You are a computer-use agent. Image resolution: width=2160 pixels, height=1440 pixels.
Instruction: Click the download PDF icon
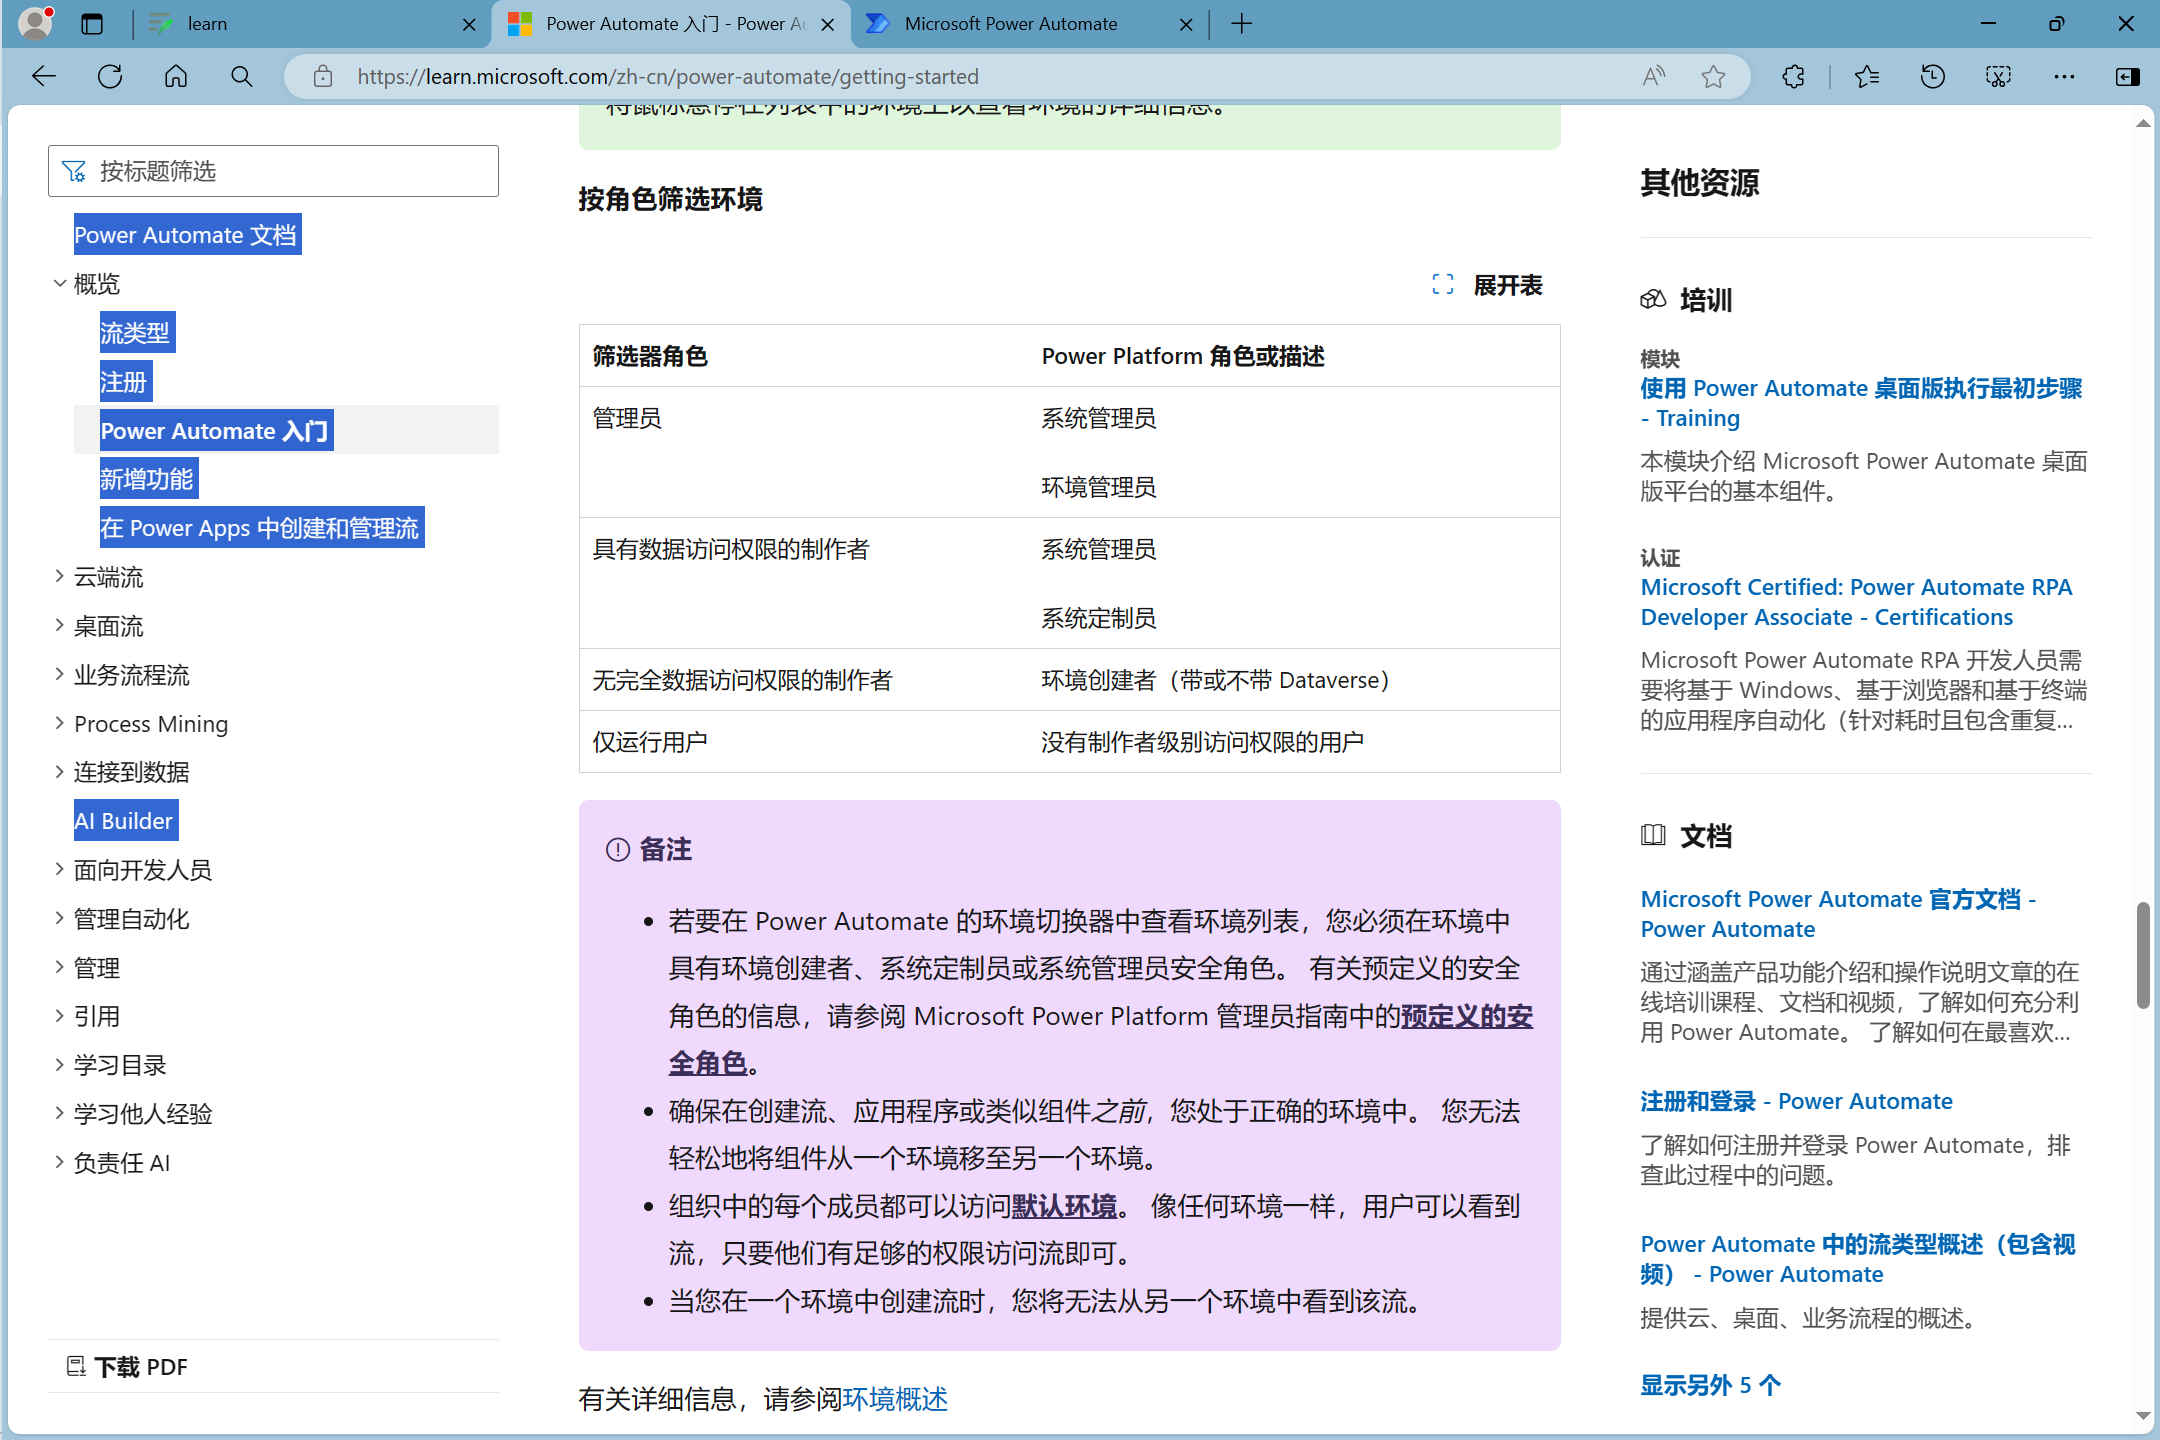[x=76, y=1366]
